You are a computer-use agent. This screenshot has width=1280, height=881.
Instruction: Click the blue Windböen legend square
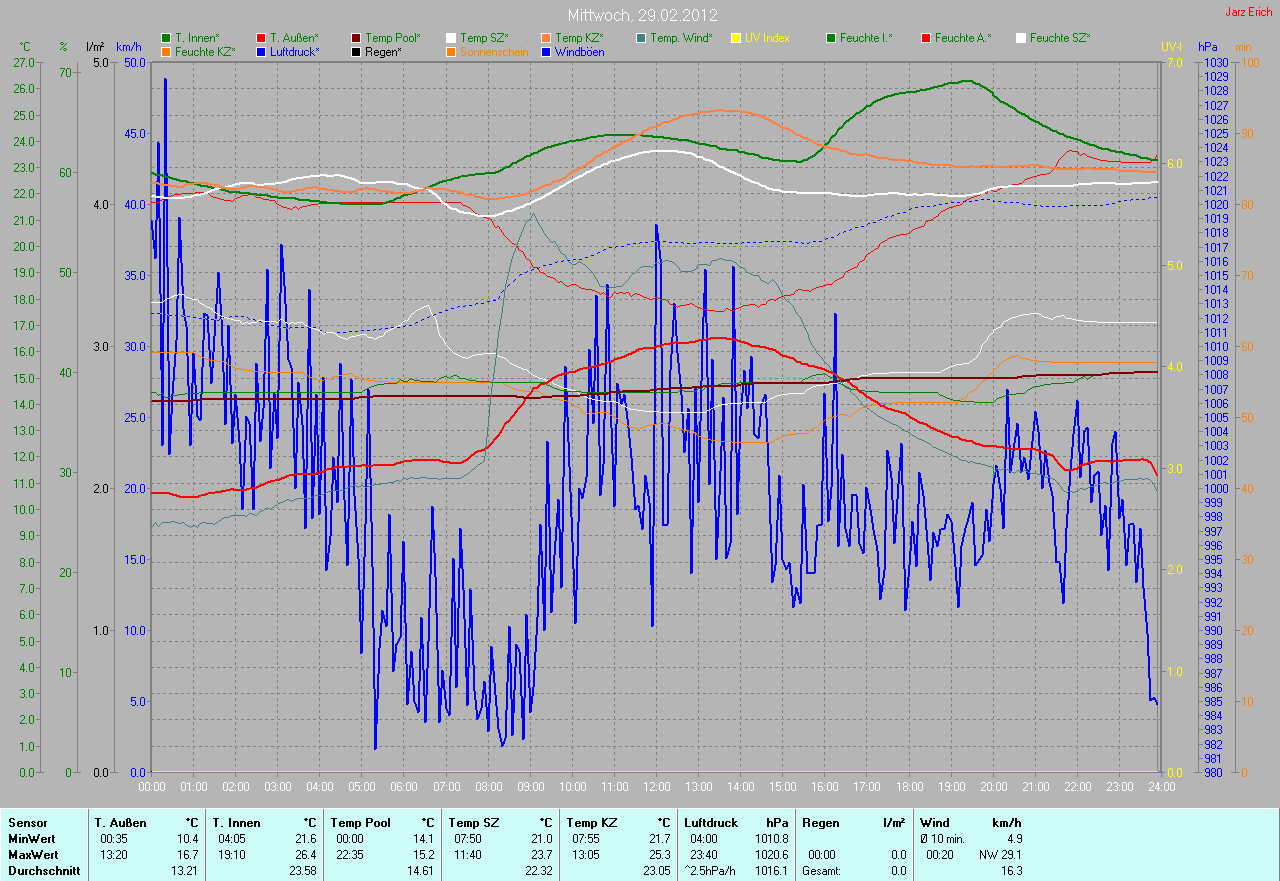[x=546, y=51]
